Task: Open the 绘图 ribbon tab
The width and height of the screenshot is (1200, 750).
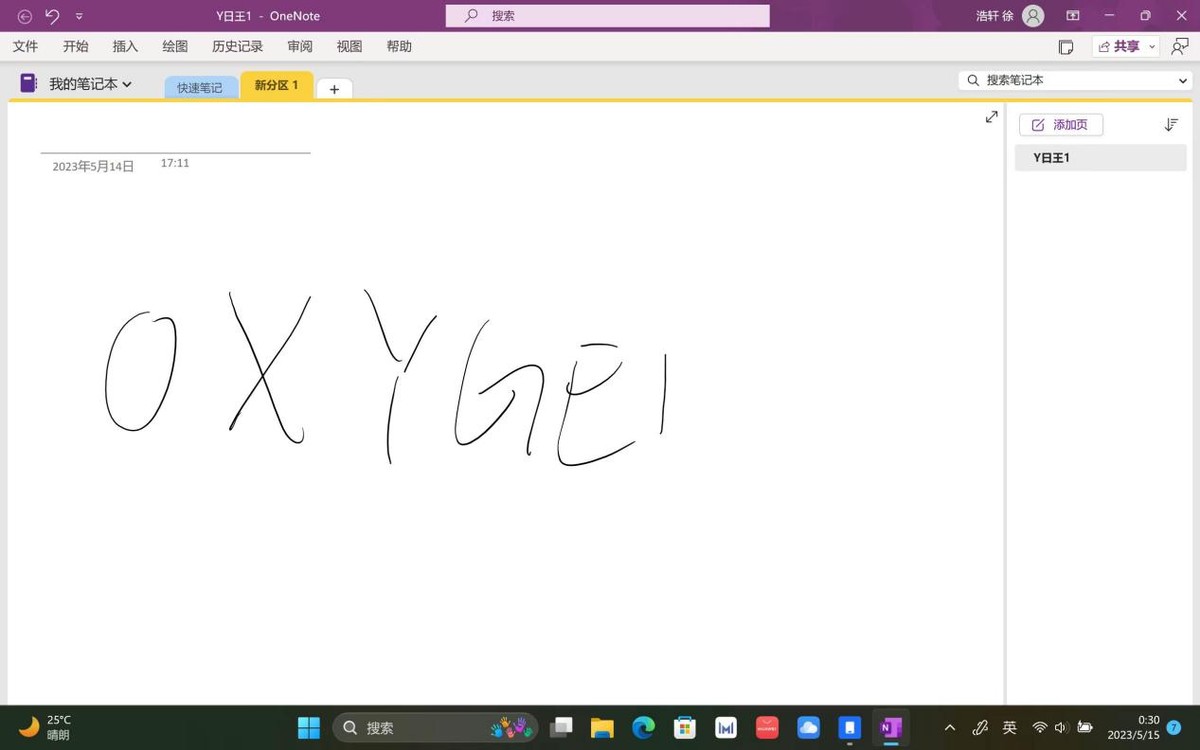Action: coord(175,46)
